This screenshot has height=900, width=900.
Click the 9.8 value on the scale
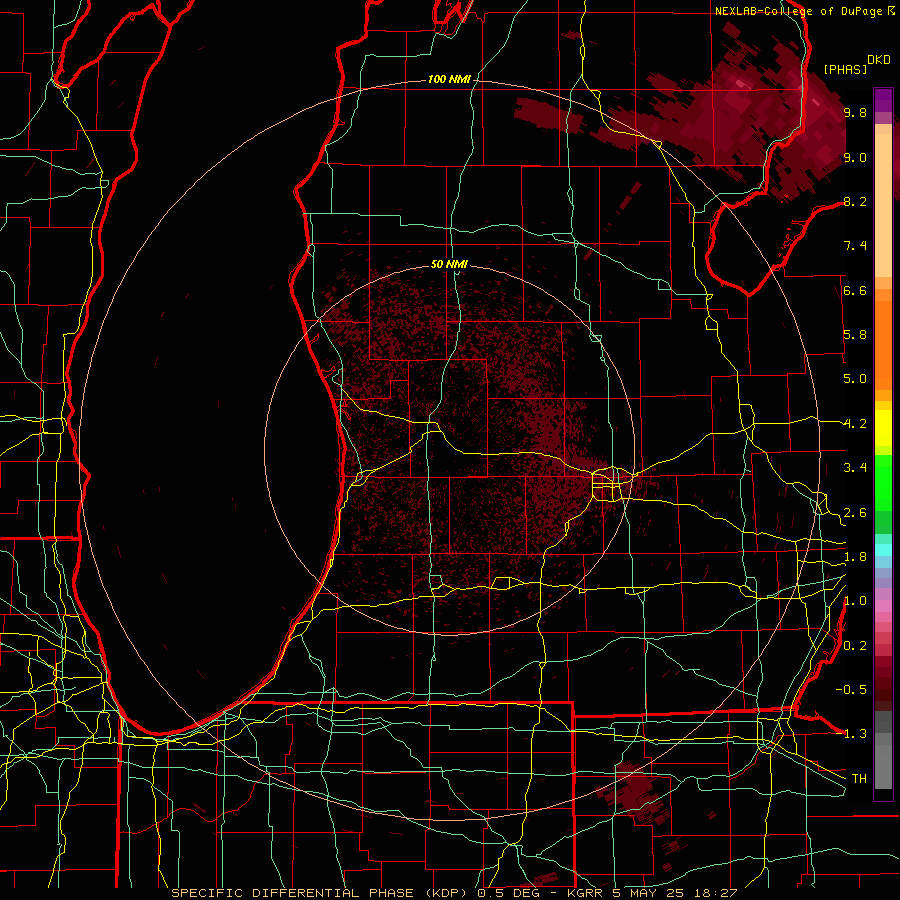[855, 112]
